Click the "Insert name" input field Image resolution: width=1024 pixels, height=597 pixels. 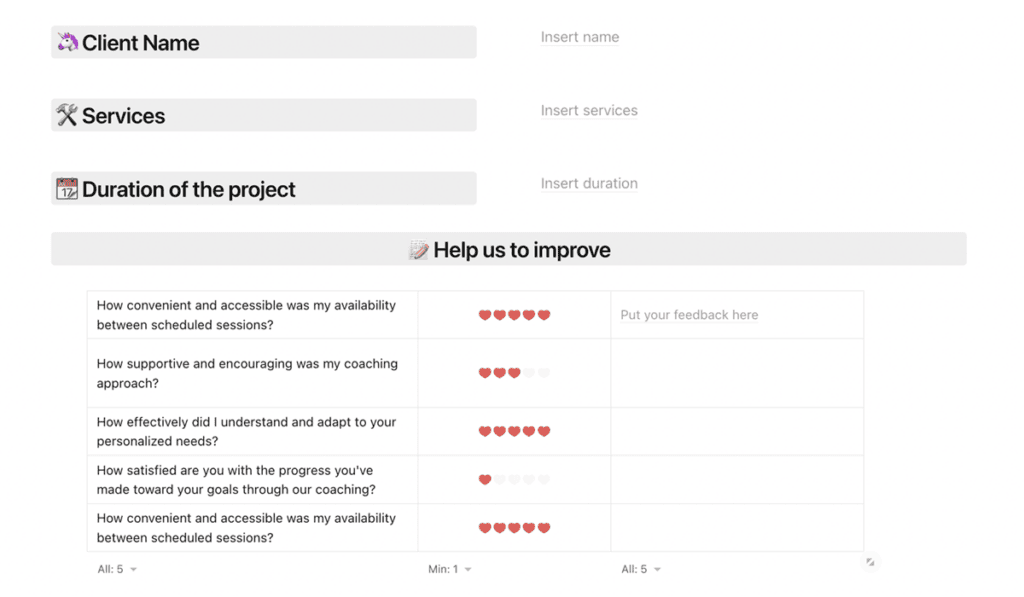point(579,37)
